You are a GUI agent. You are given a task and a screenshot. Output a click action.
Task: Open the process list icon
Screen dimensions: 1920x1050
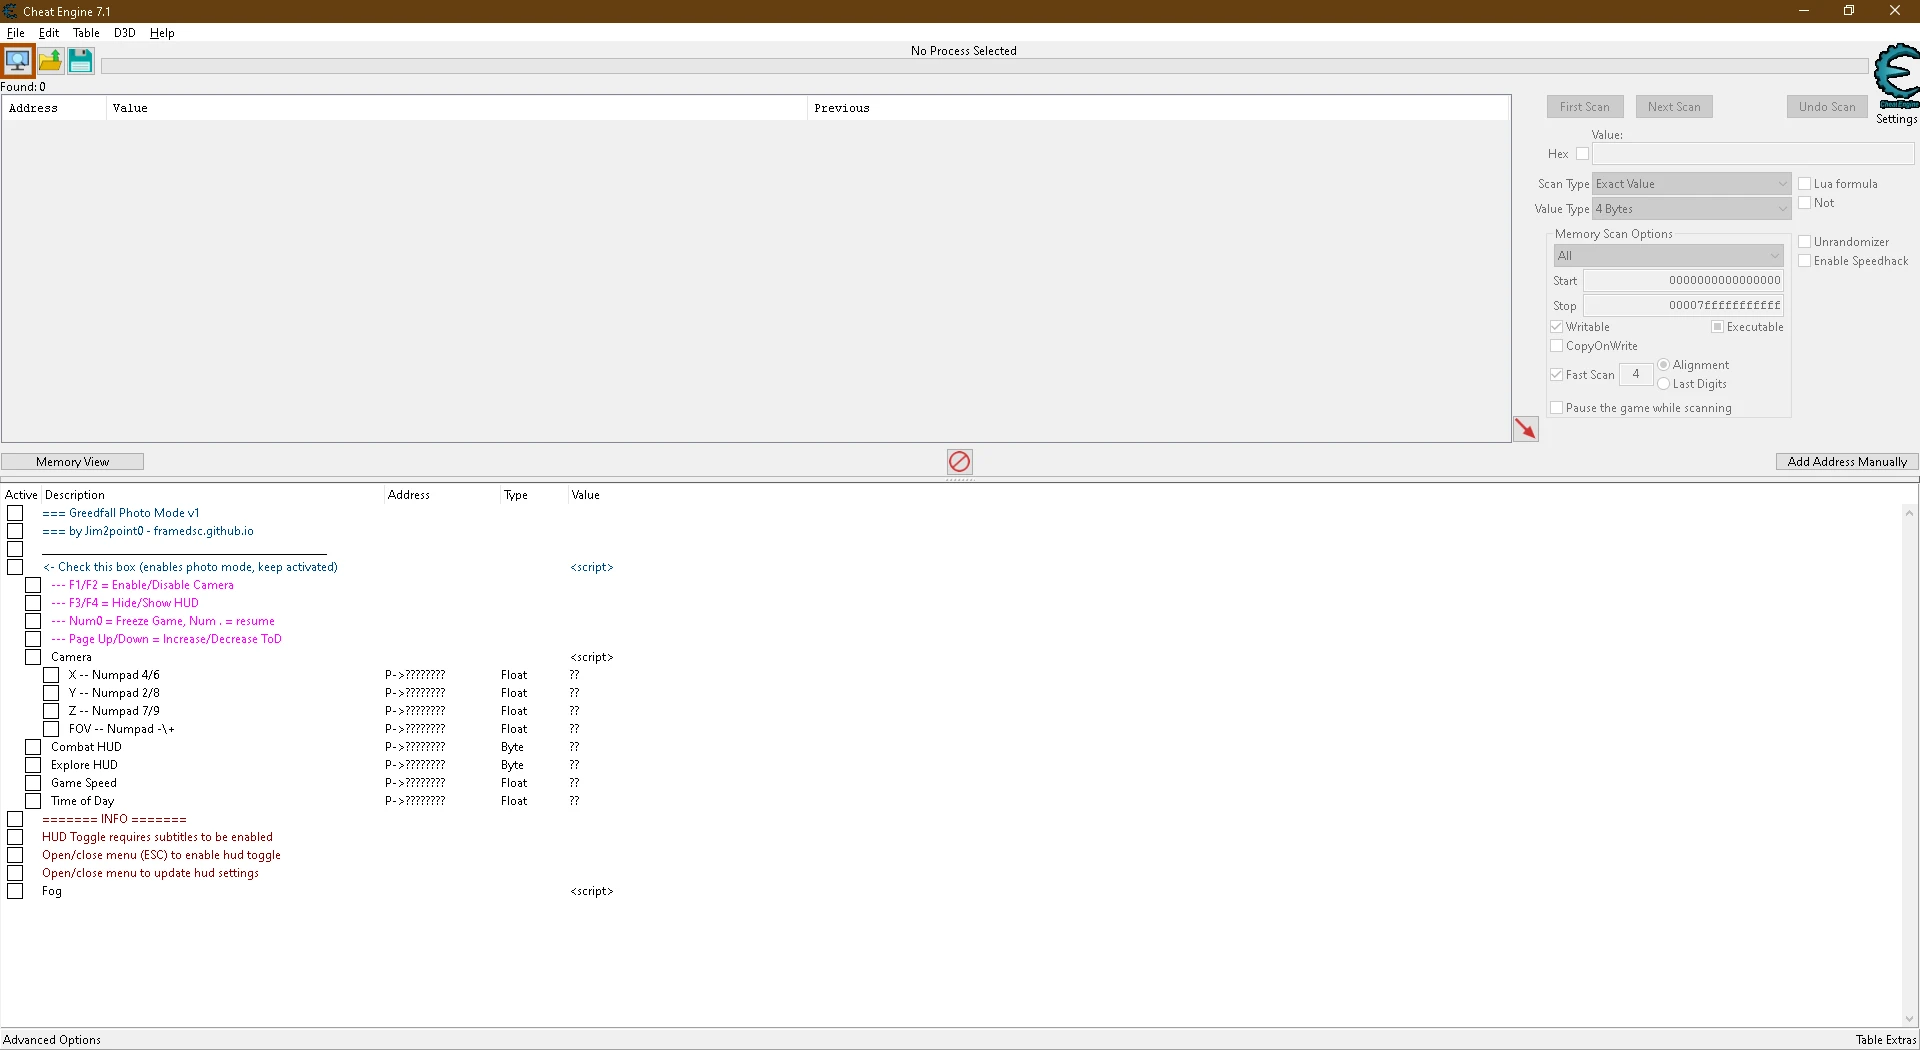[18, 61]
